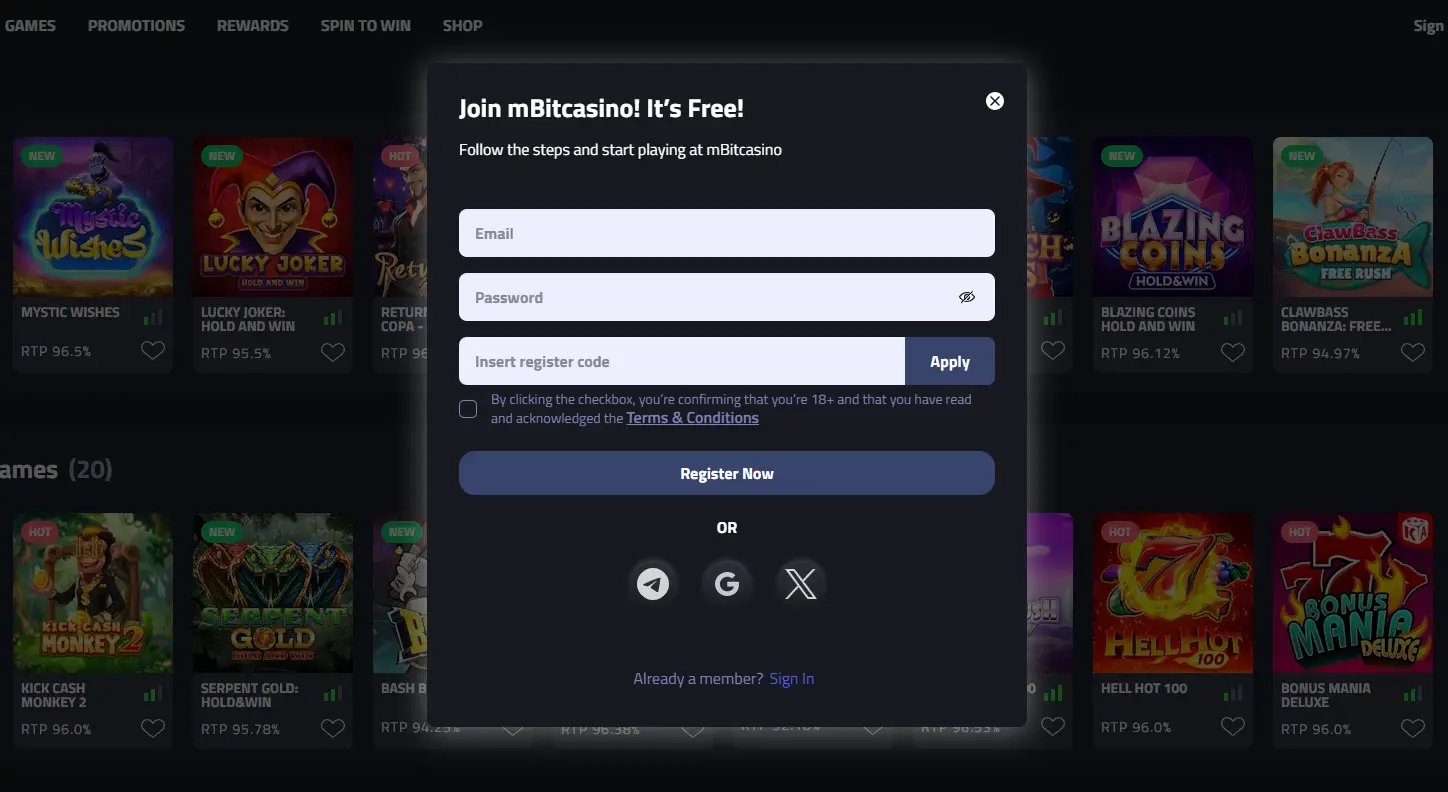Viewport: 1448px width, 792px height.
Task: Register using the X social icon
Action: coord(799,583)
